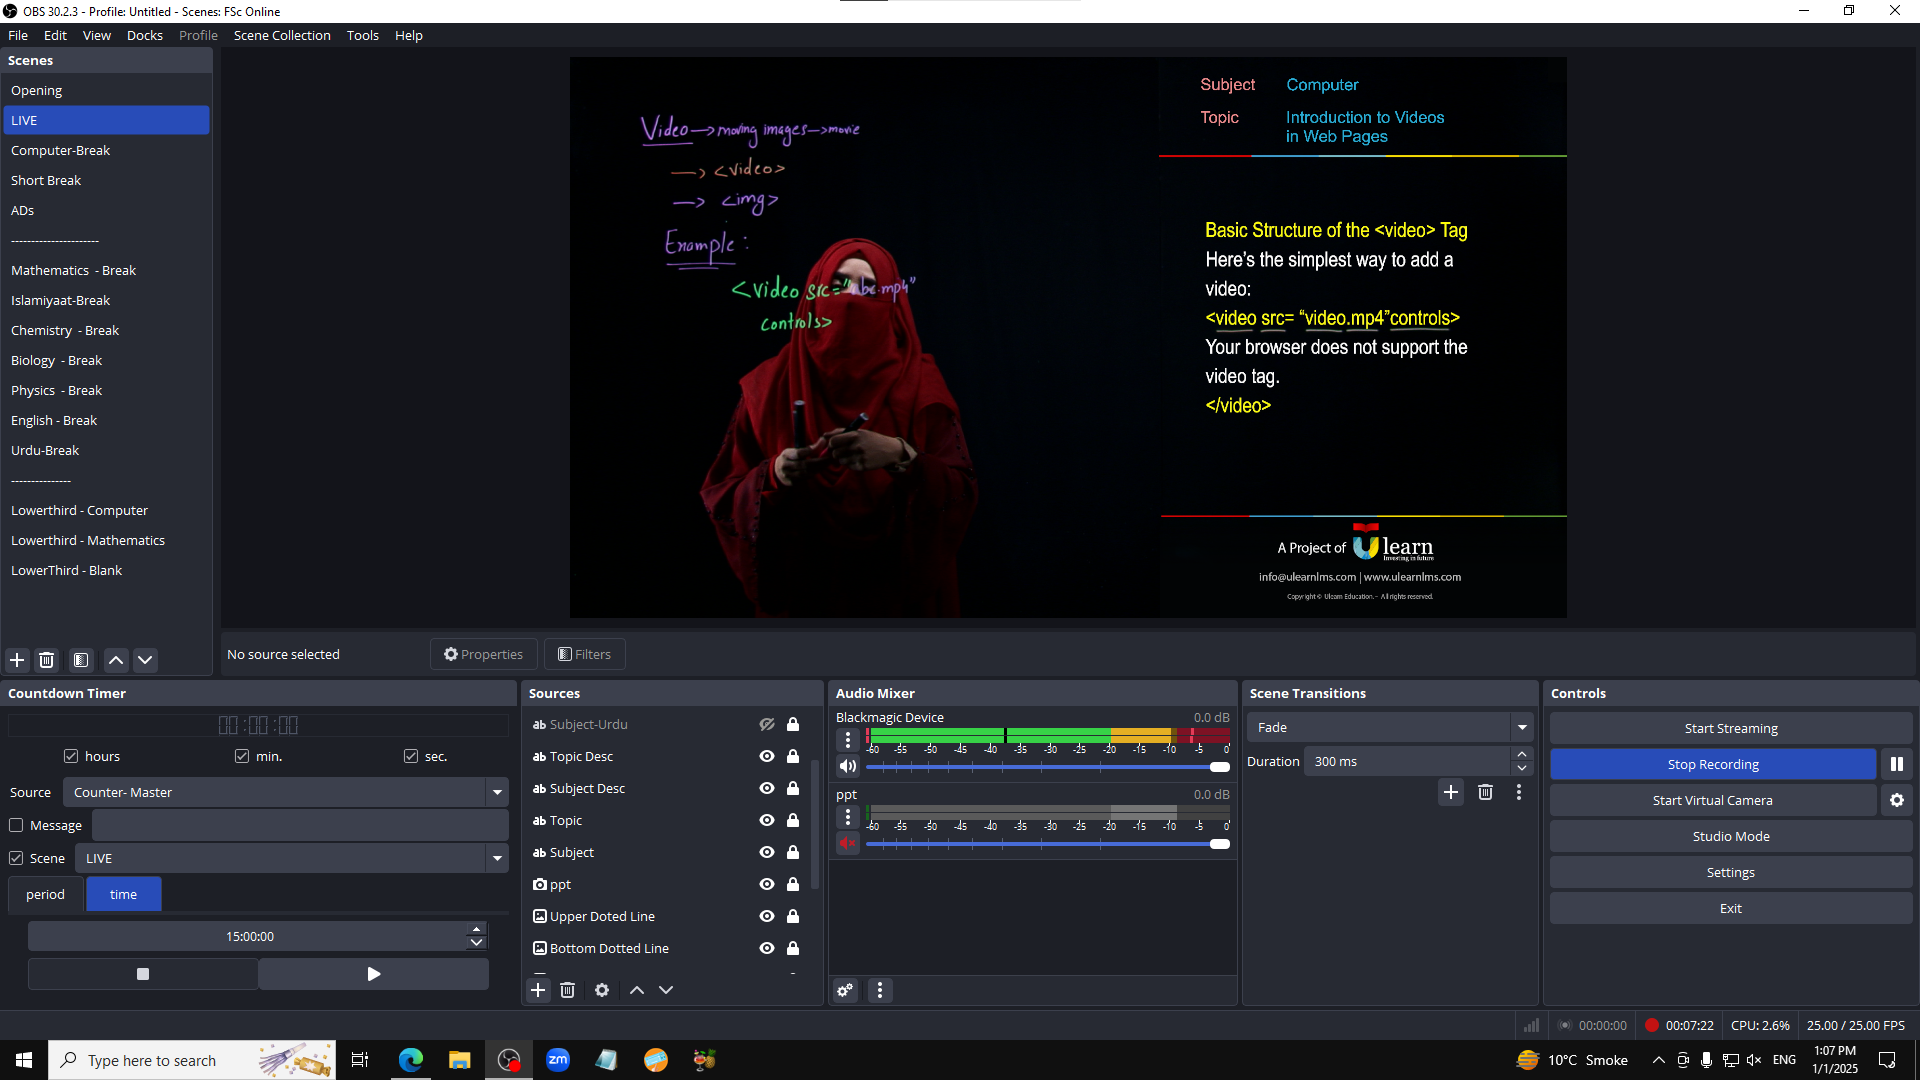Open the Tools menu
Image resolution: width=1920 pixels, height=1080 pixels.
(x=363, y=35)
